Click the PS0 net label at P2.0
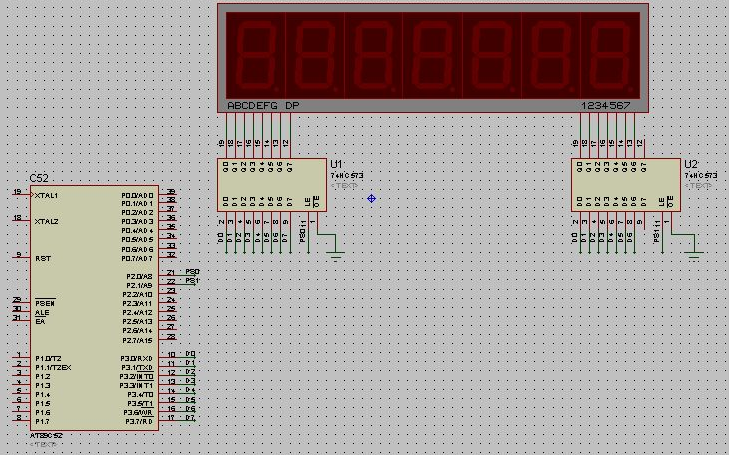The height and width of the screenshot is (455, 729). pos(192,271)
